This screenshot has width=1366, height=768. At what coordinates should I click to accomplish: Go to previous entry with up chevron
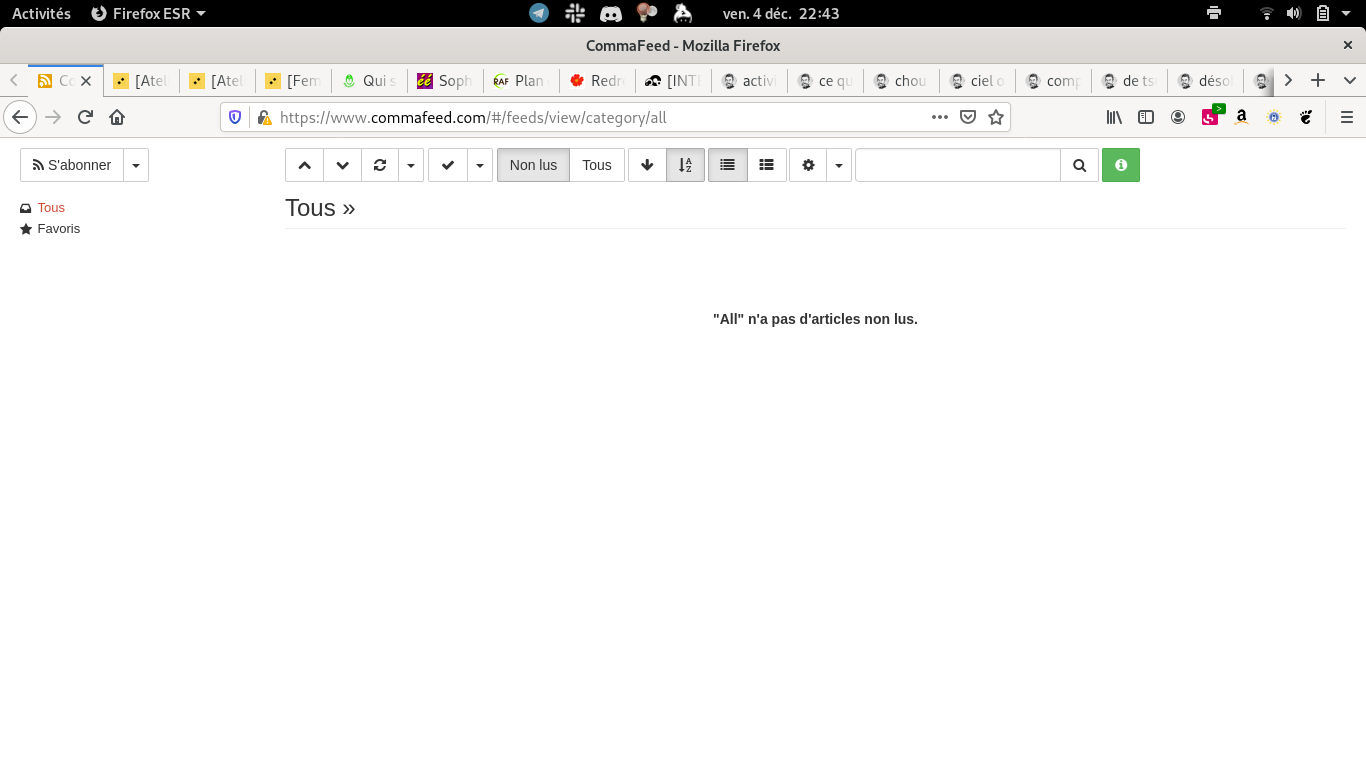(x=305, y=165)
